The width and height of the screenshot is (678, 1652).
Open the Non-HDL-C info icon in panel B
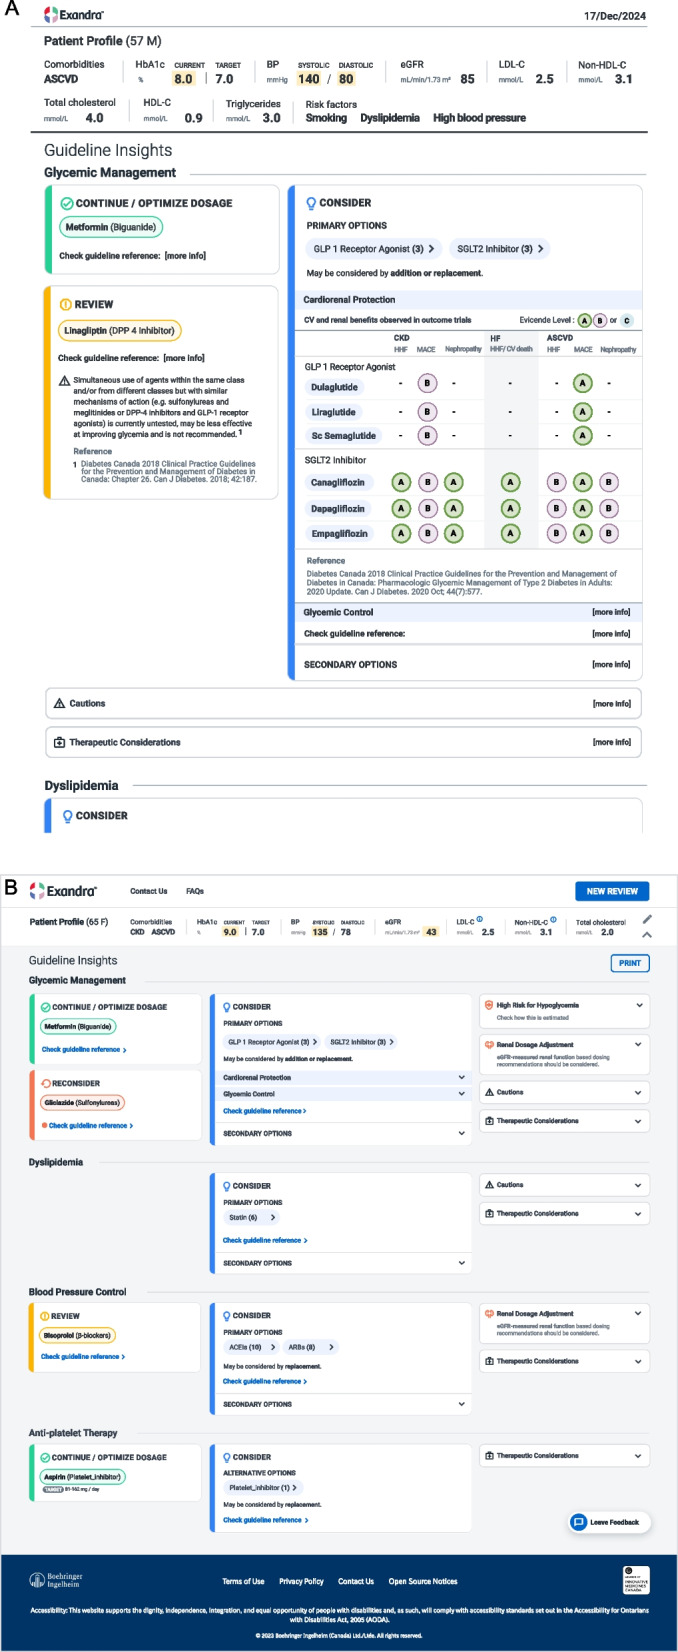pyautogui.click(x=553, y=919)
